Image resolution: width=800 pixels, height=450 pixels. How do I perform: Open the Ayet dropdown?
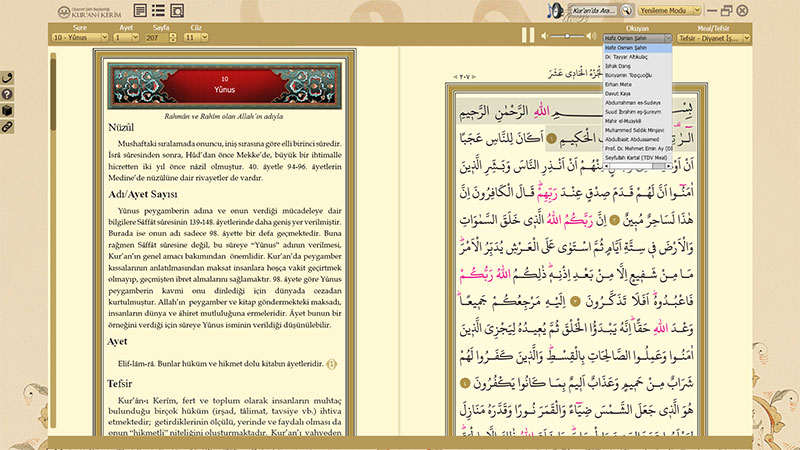pyautogui.click(x=126, y=37)
